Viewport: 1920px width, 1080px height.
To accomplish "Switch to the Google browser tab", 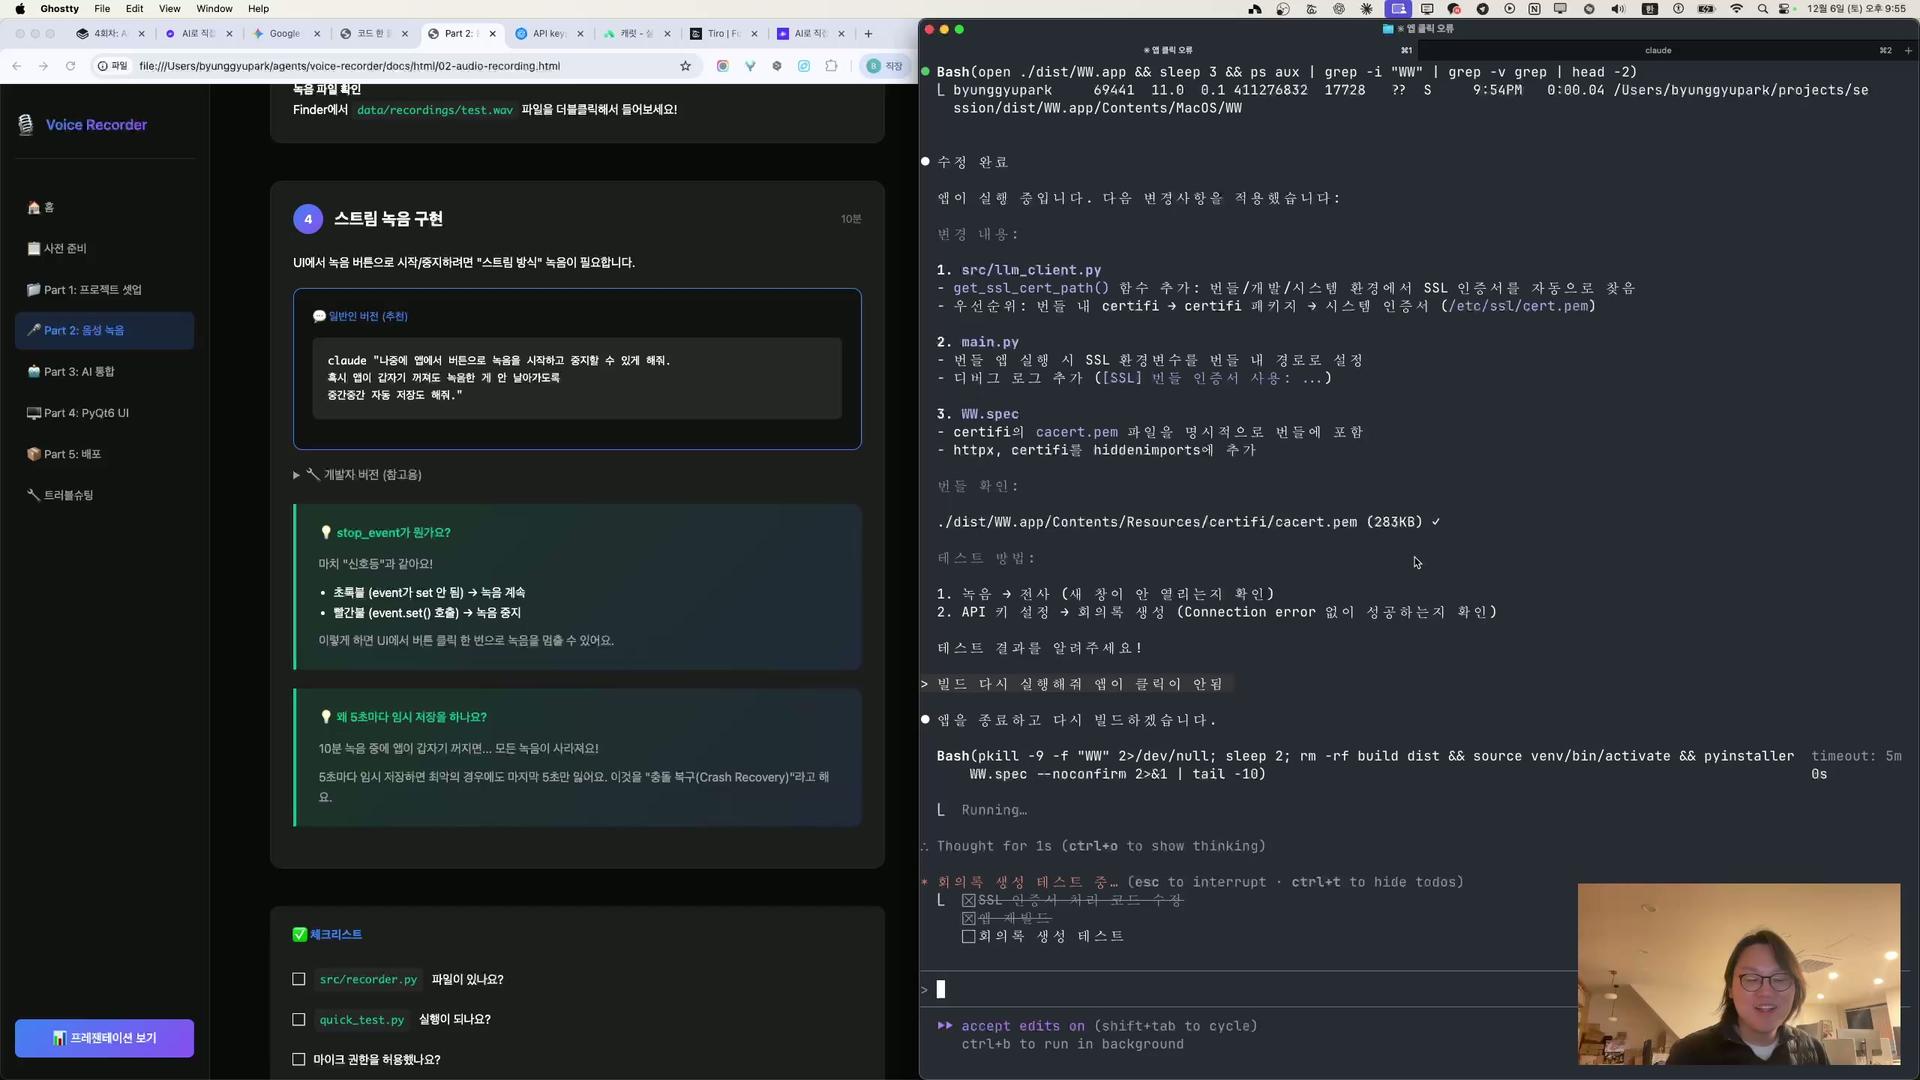I will click(284, 33).
